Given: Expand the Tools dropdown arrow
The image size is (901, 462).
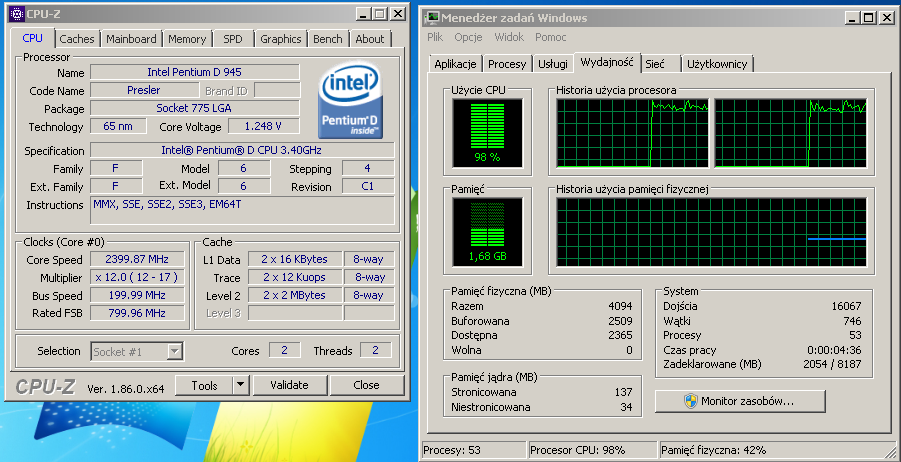Looking at the screenshot, I should pyautogui.click(x=241, y=386).
